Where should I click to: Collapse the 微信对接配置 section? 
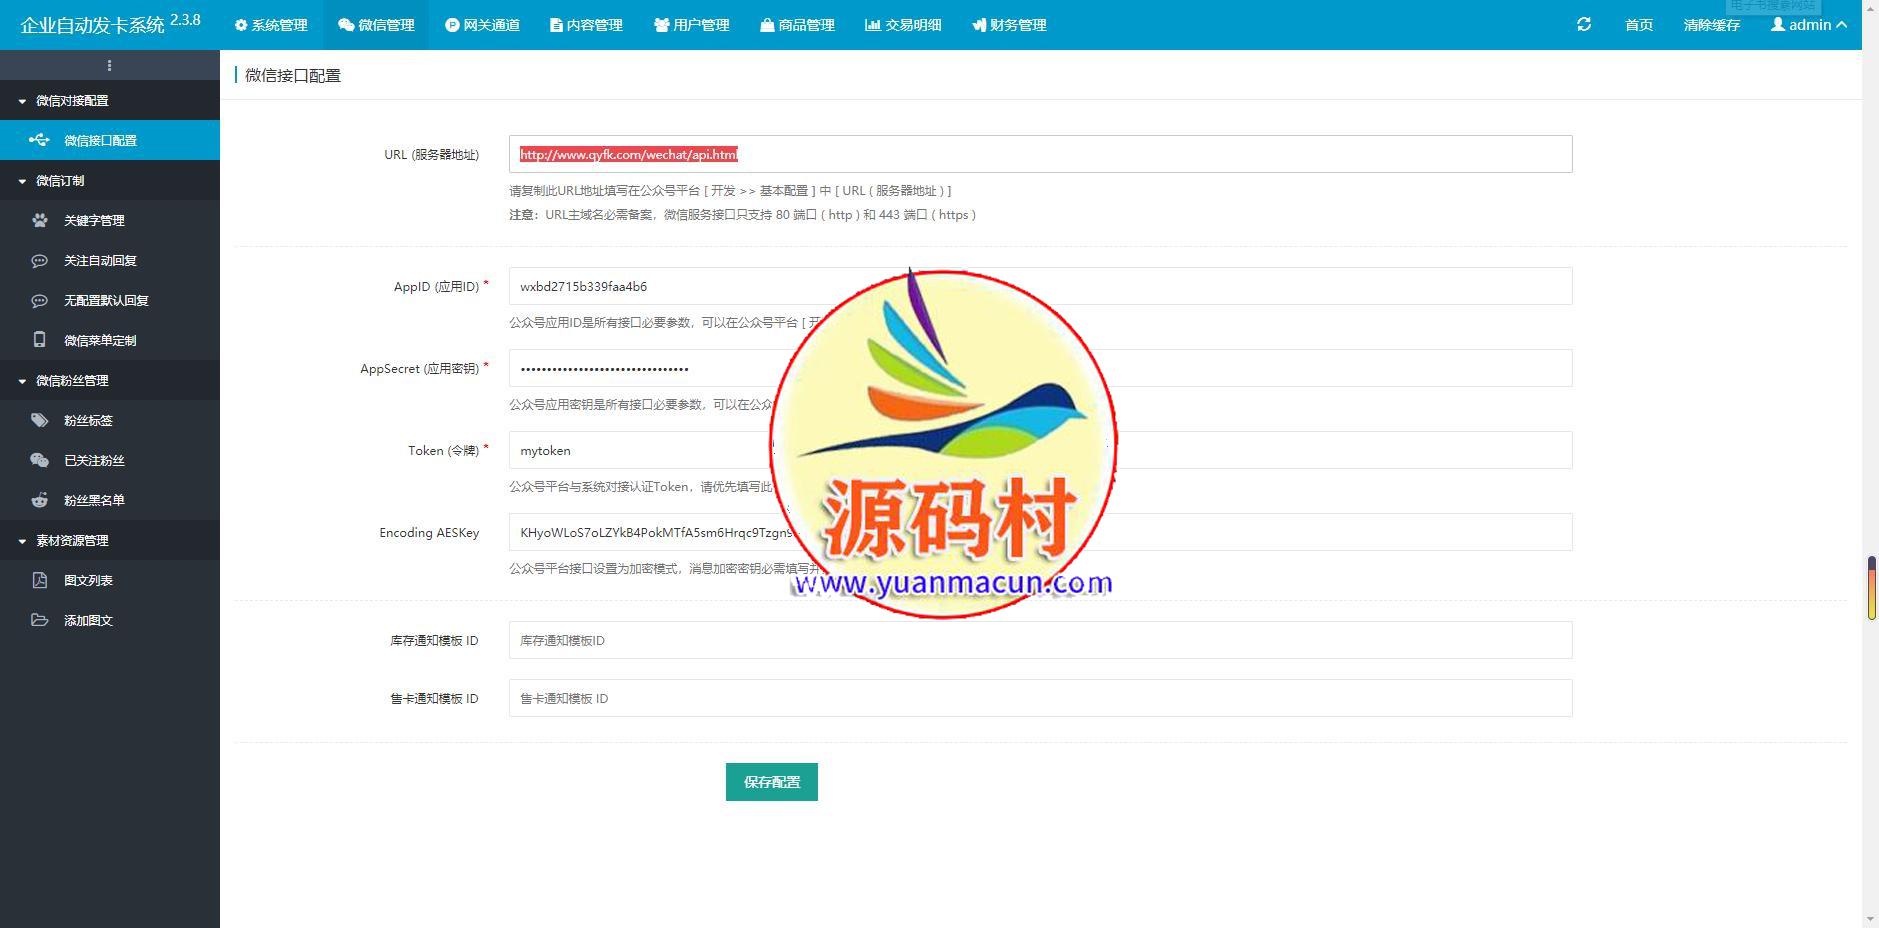click(x=72, y=100)
